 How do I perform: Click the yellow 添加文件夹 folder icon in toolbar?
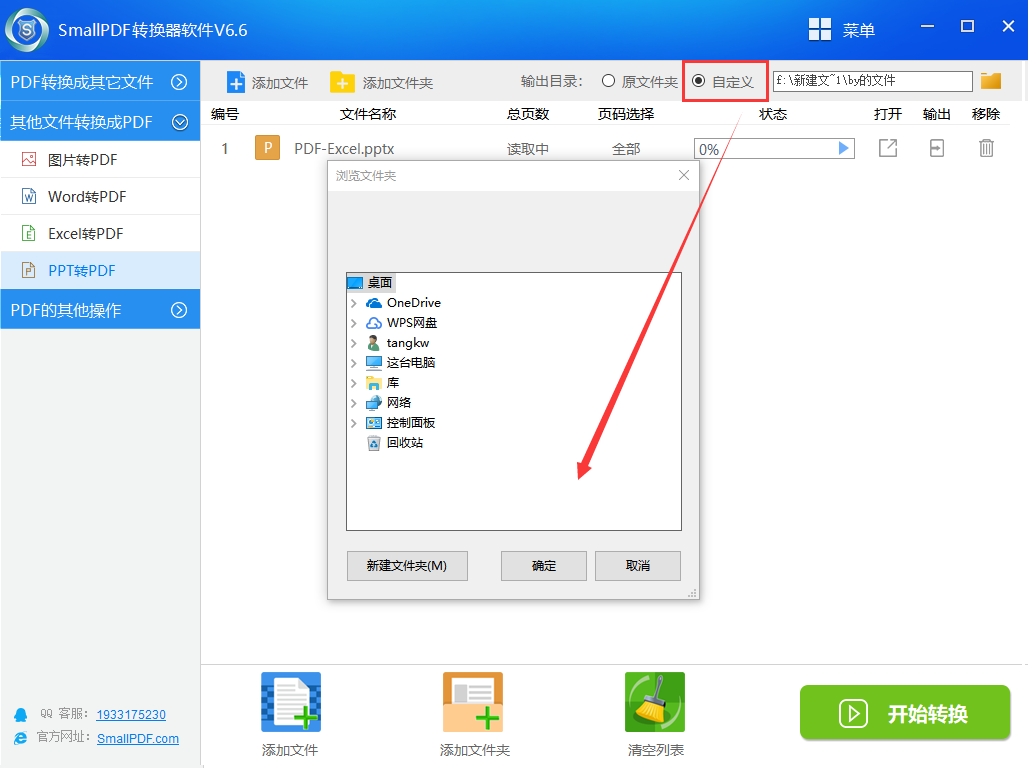[342, 82]
